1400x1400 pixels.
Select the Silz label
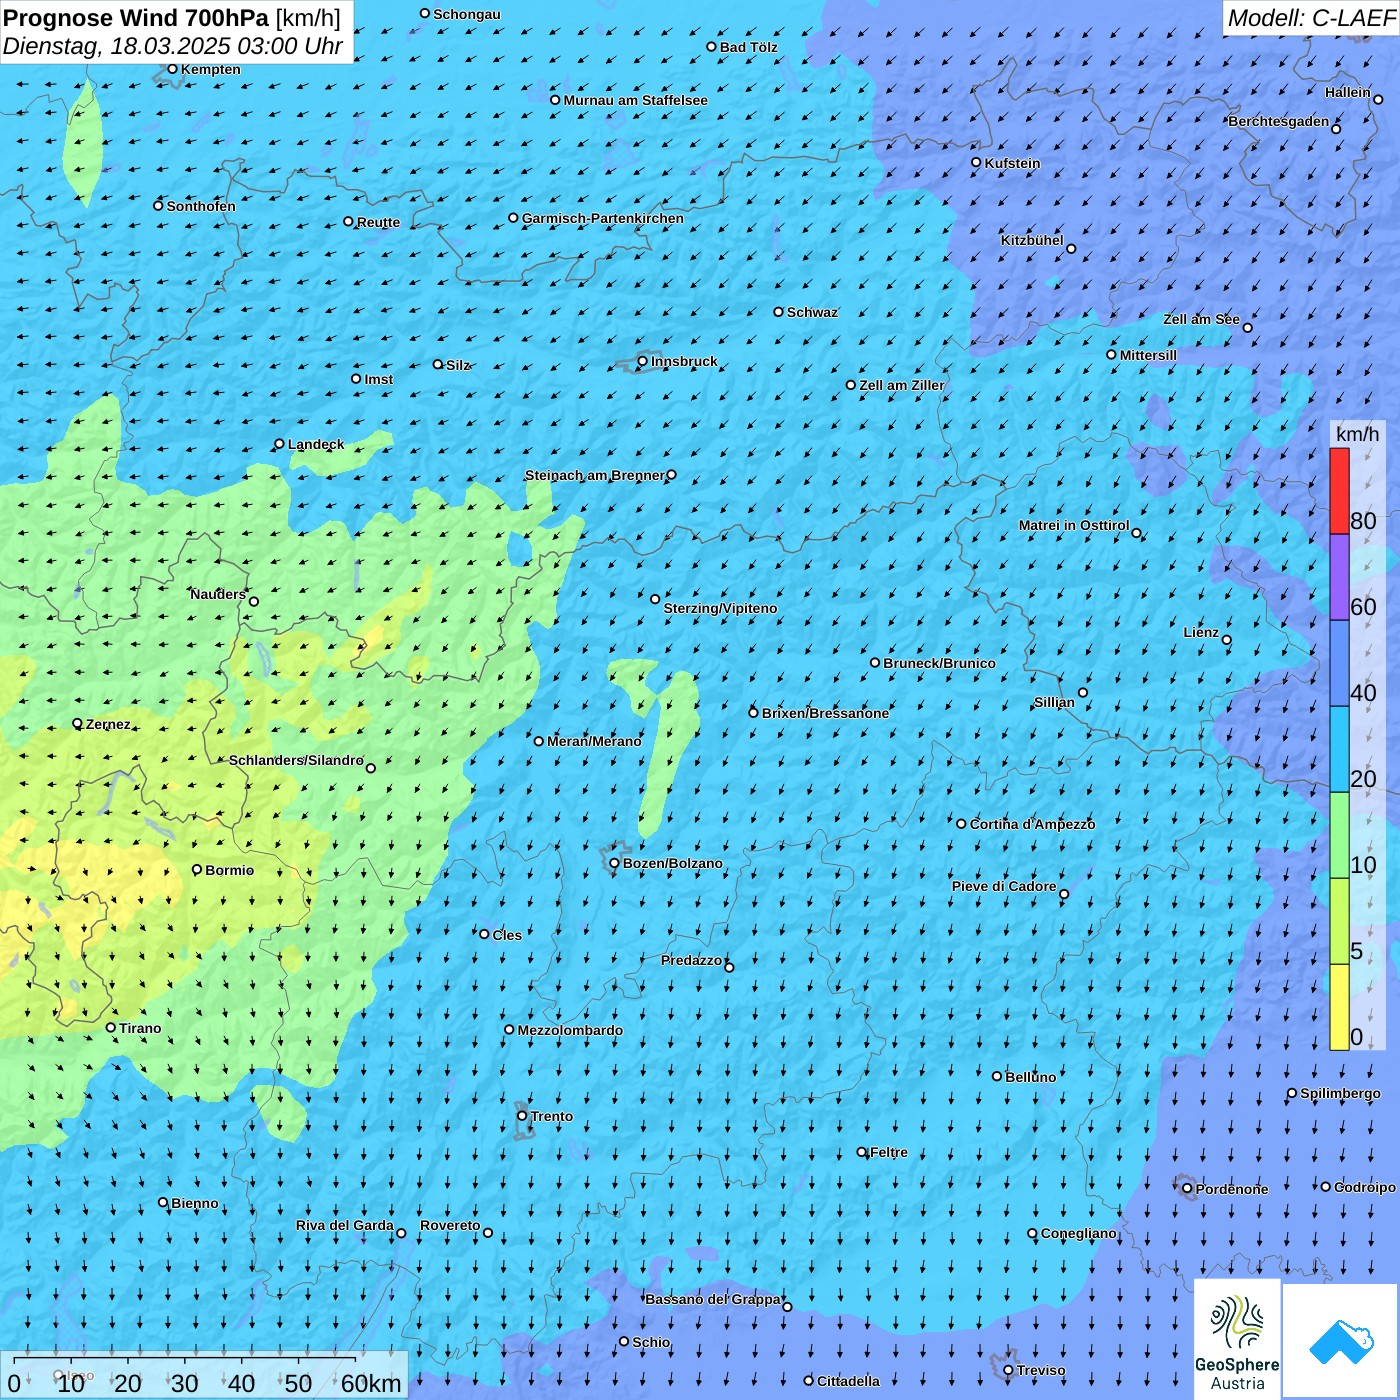pyautogui.click(x=458, y=365)
